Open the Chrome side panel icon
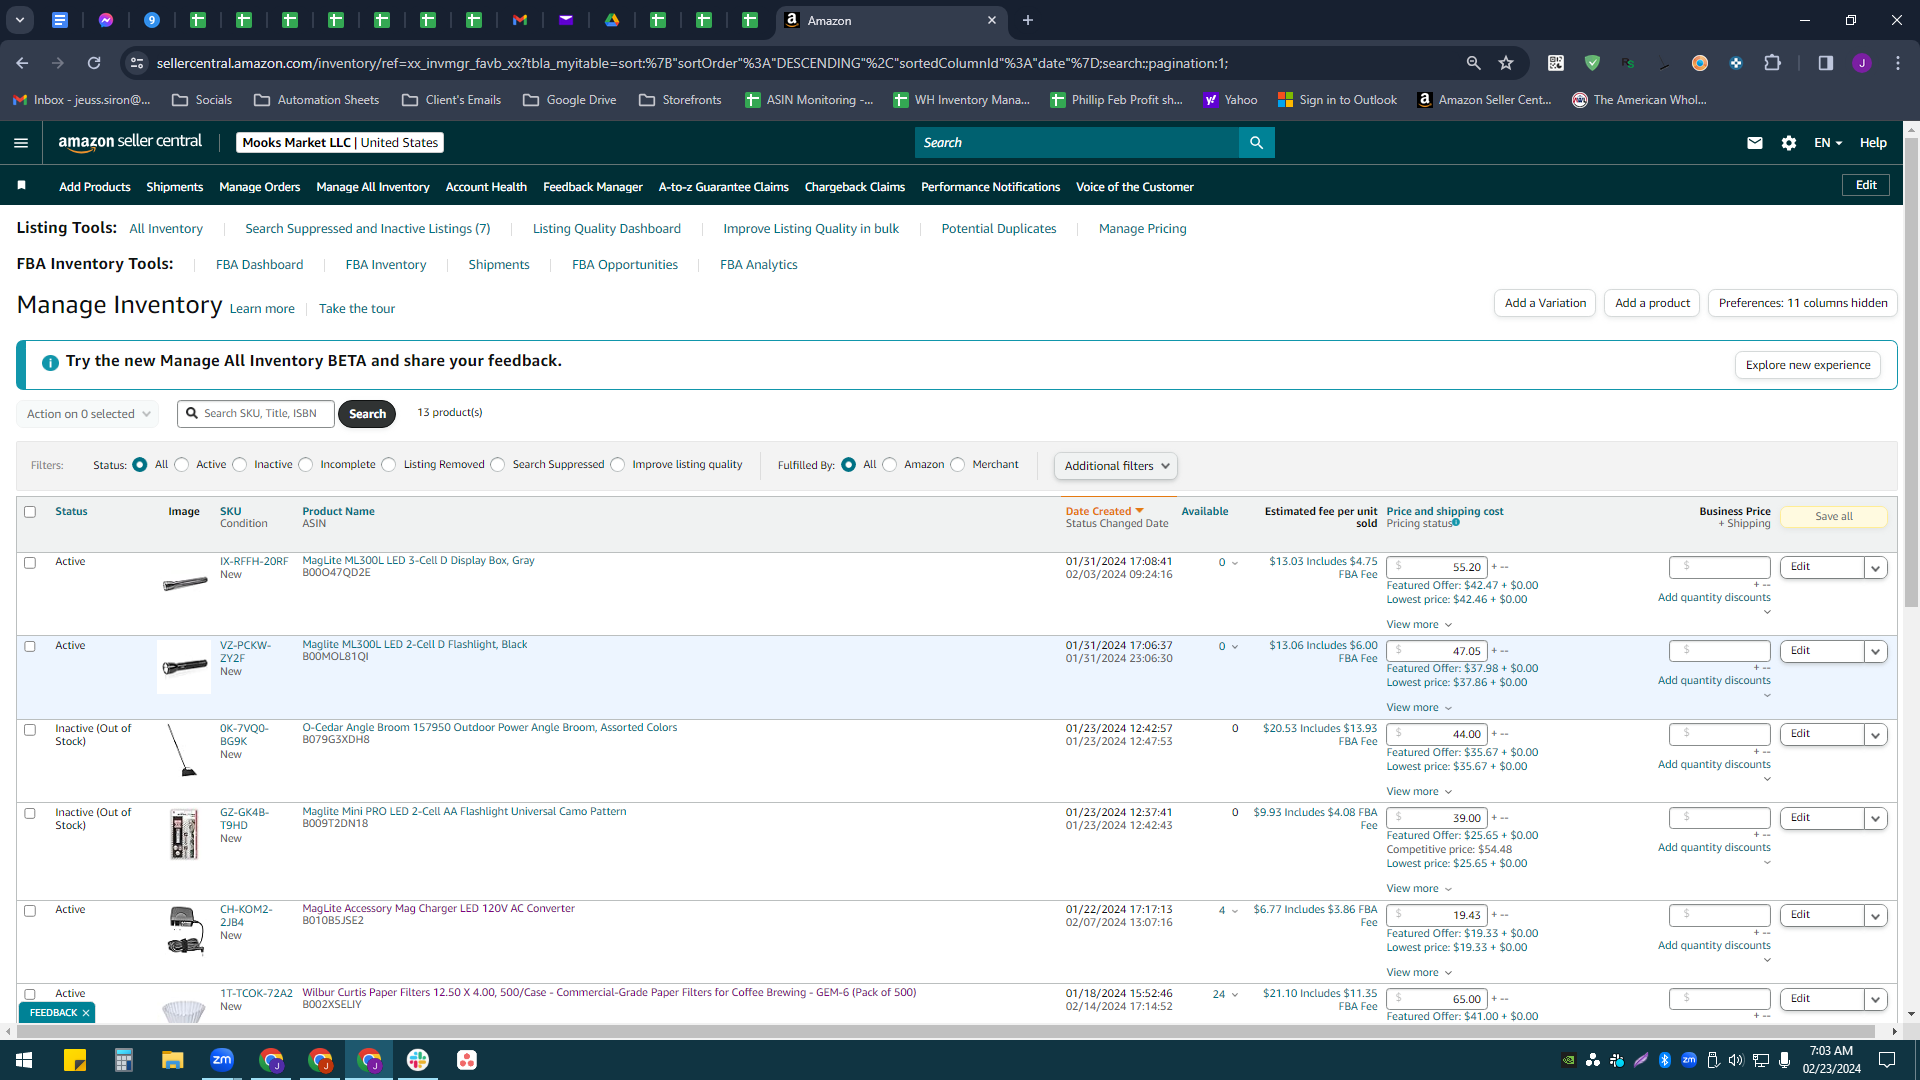 pos(1825,63)
